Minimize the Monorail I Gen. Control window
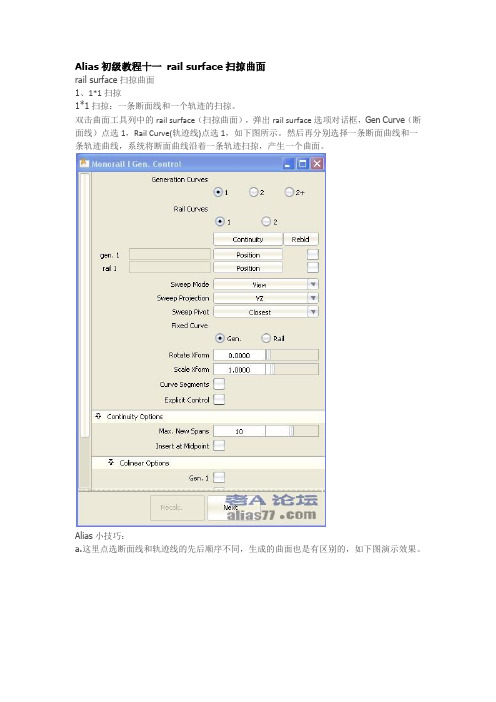This screenshot has width=496, height=702. 288,163
